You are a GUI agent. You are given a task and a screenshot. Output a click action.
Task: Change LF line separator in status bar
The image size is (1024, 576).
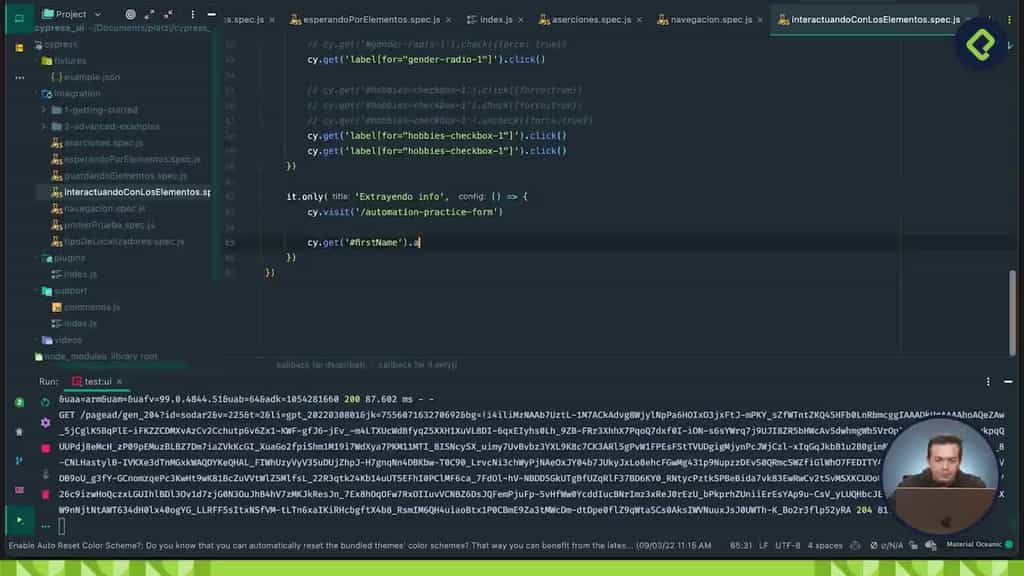click(763, 545)
